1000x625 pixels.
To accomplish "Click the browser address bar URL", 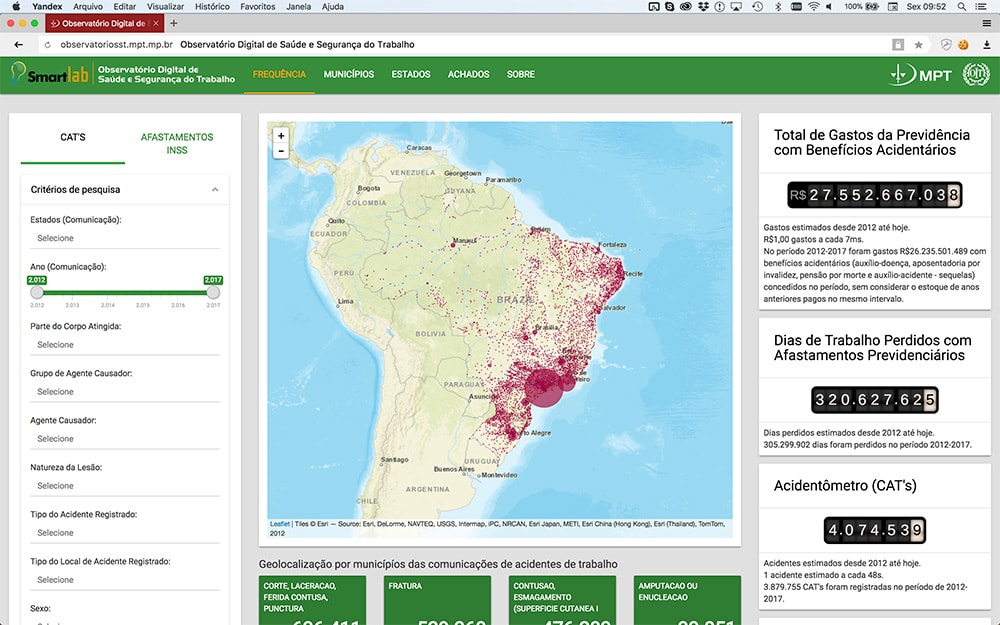I will (116, 45).
